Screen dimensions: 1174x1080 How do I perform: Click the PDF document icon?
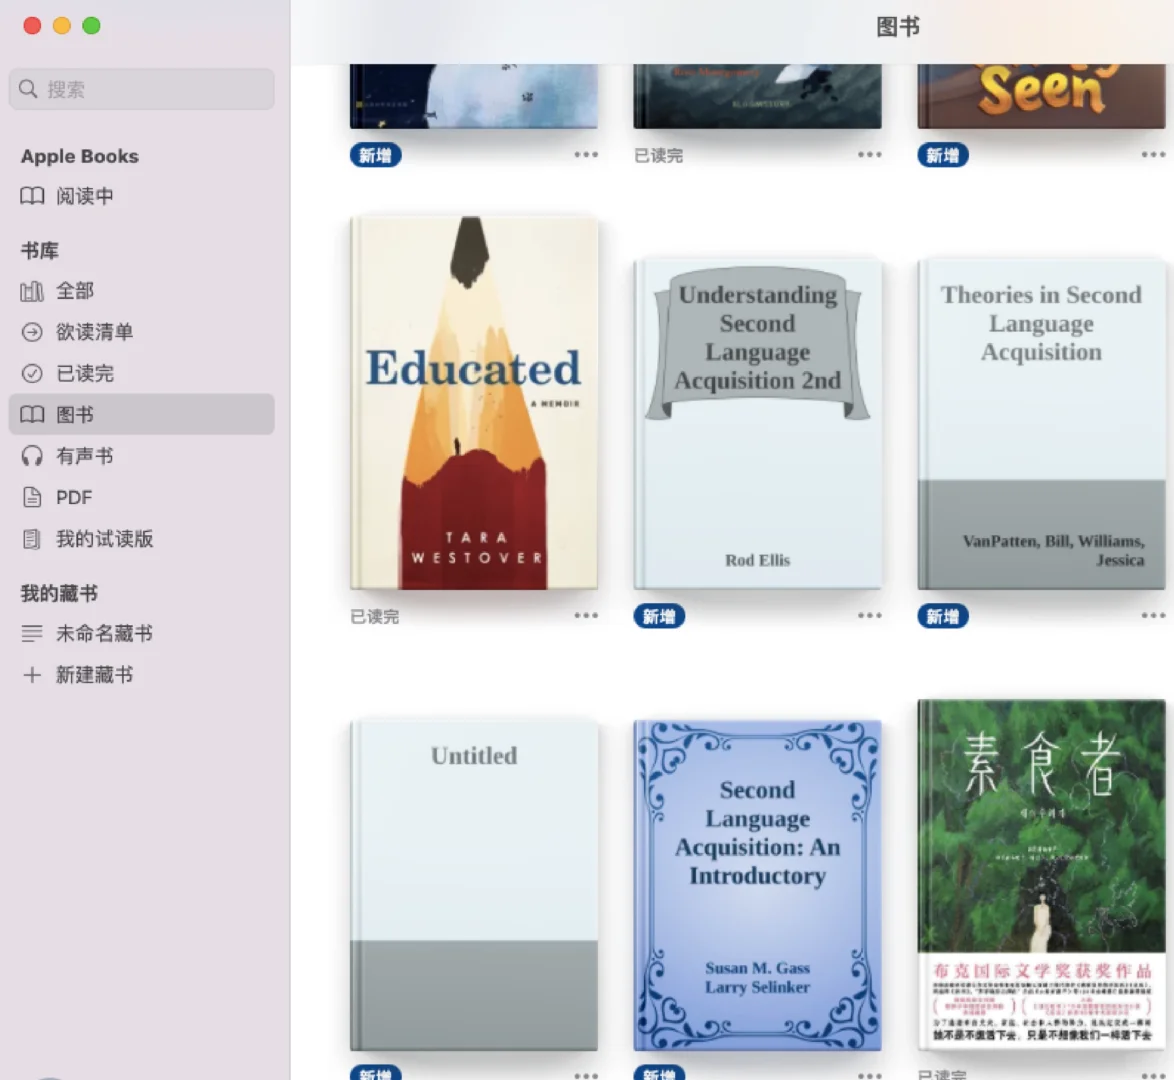click(31, 497)
